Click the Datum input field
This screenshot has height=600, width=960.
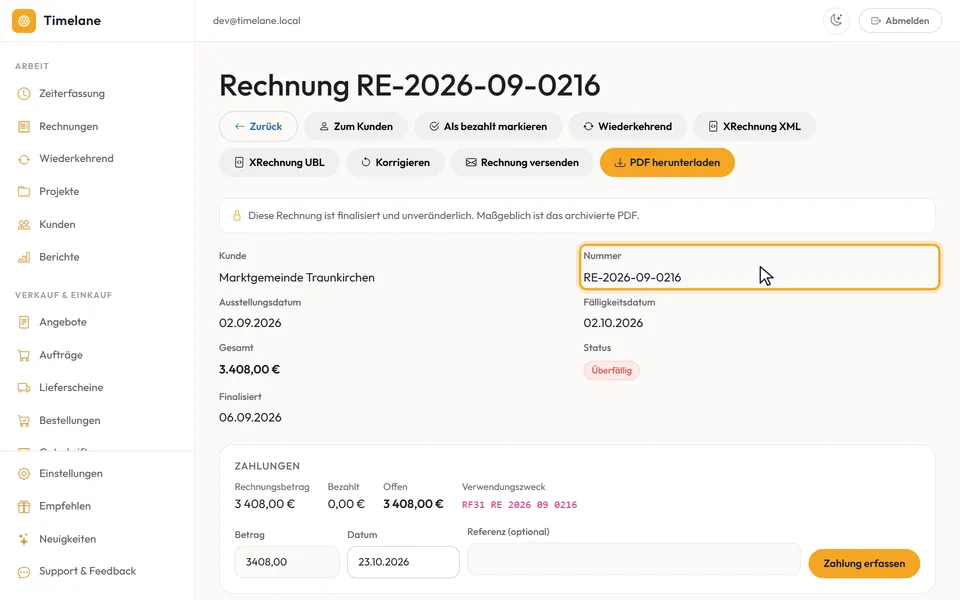point(403,562)
